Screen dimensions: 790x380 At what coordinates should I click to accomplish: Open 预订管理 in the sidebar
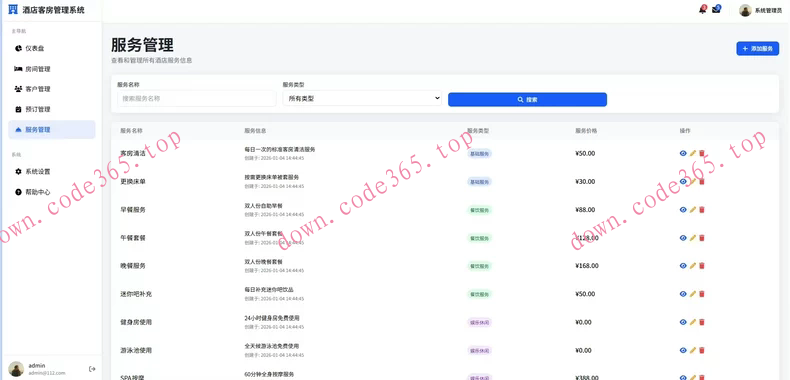tap(52, 109)
